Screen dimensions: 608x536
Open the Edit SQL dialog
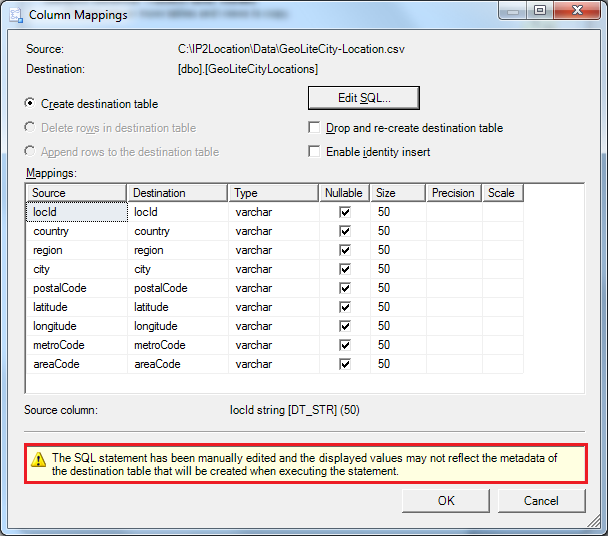pyautogui.click(x=364, y=98)
